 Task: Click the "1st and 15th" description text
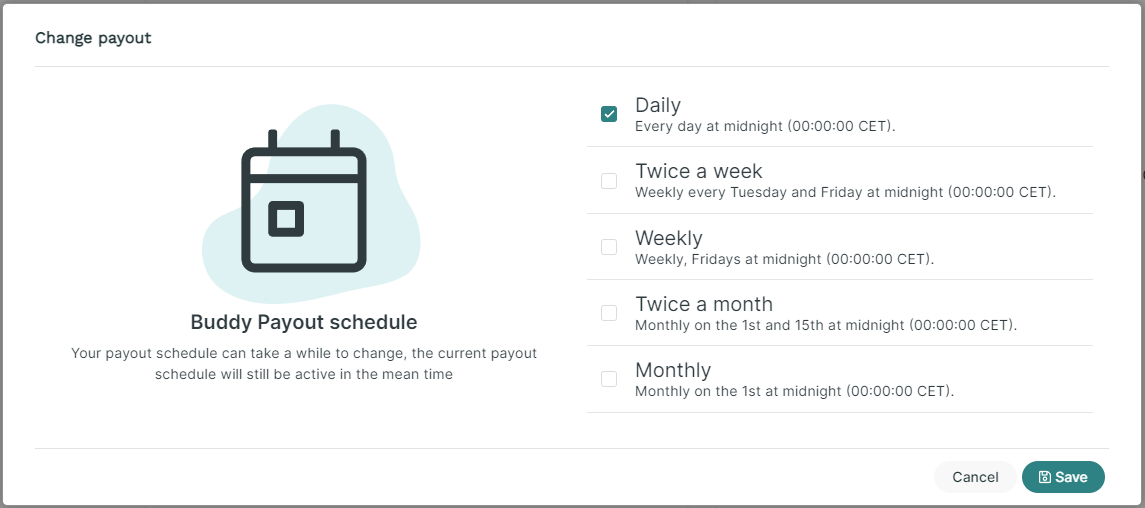click(826, 325)
